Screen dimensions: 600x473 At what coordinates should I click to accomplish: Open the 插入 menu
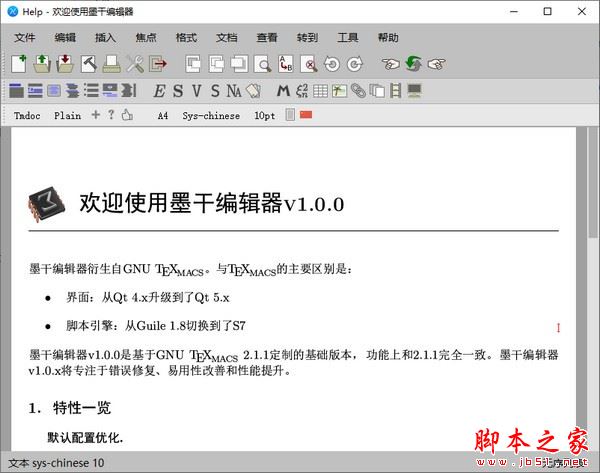click(106, 38)
